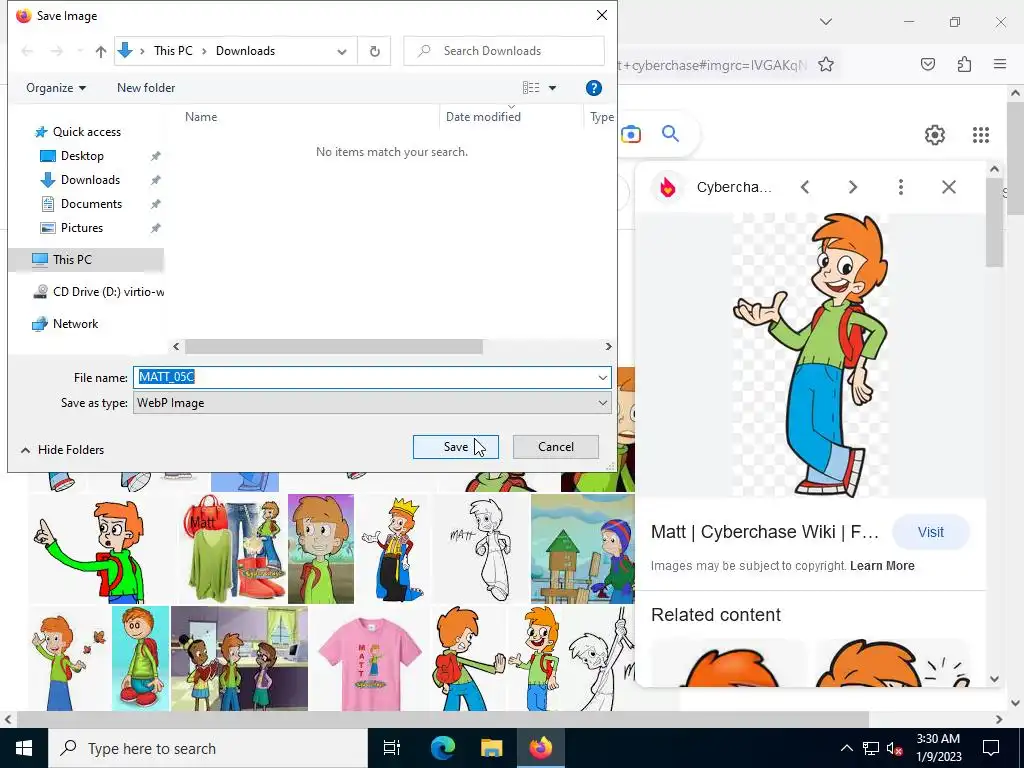Expand the File name suggestions dropdown
1024x768 pixels.
tap(602, 377)
